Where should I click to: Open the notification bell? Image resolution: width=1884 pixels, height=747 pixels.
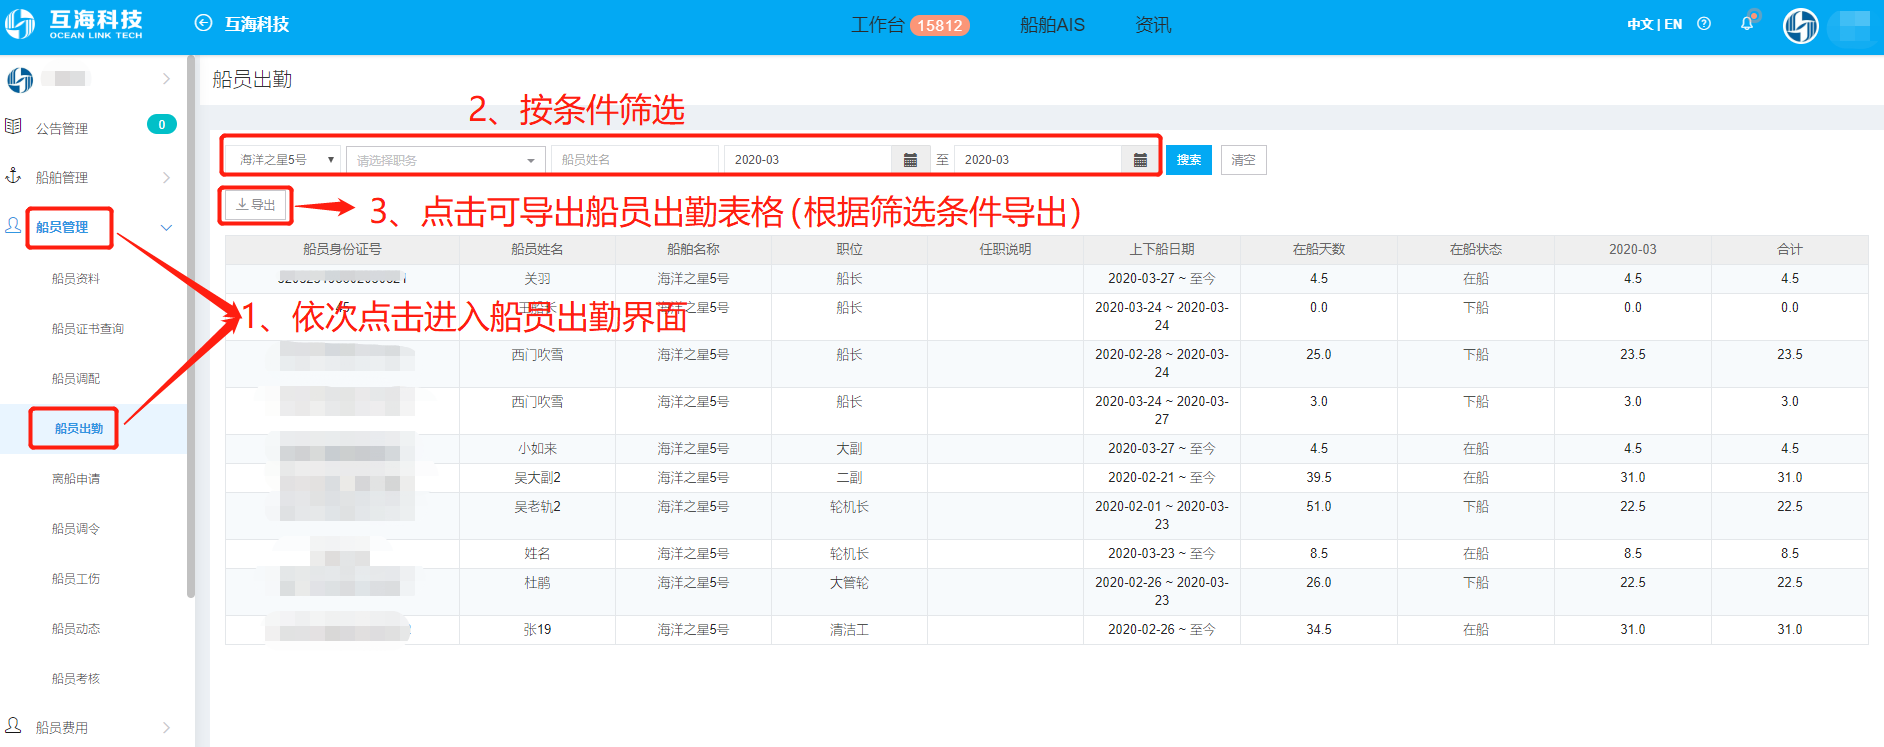[x=1747, y=23]
